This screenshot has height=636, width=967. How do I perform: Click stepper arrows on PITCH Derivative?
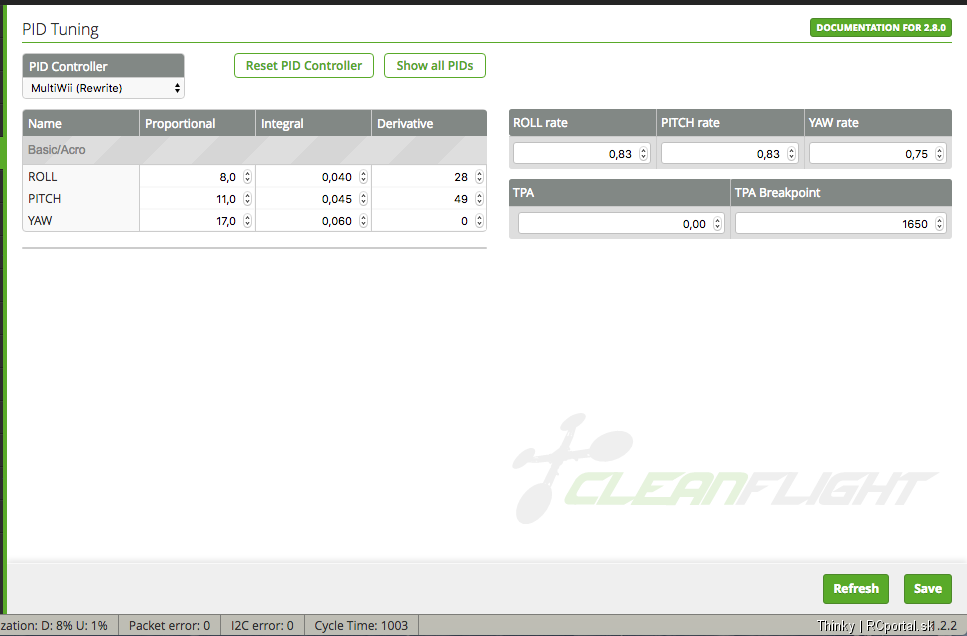point(479,199)
